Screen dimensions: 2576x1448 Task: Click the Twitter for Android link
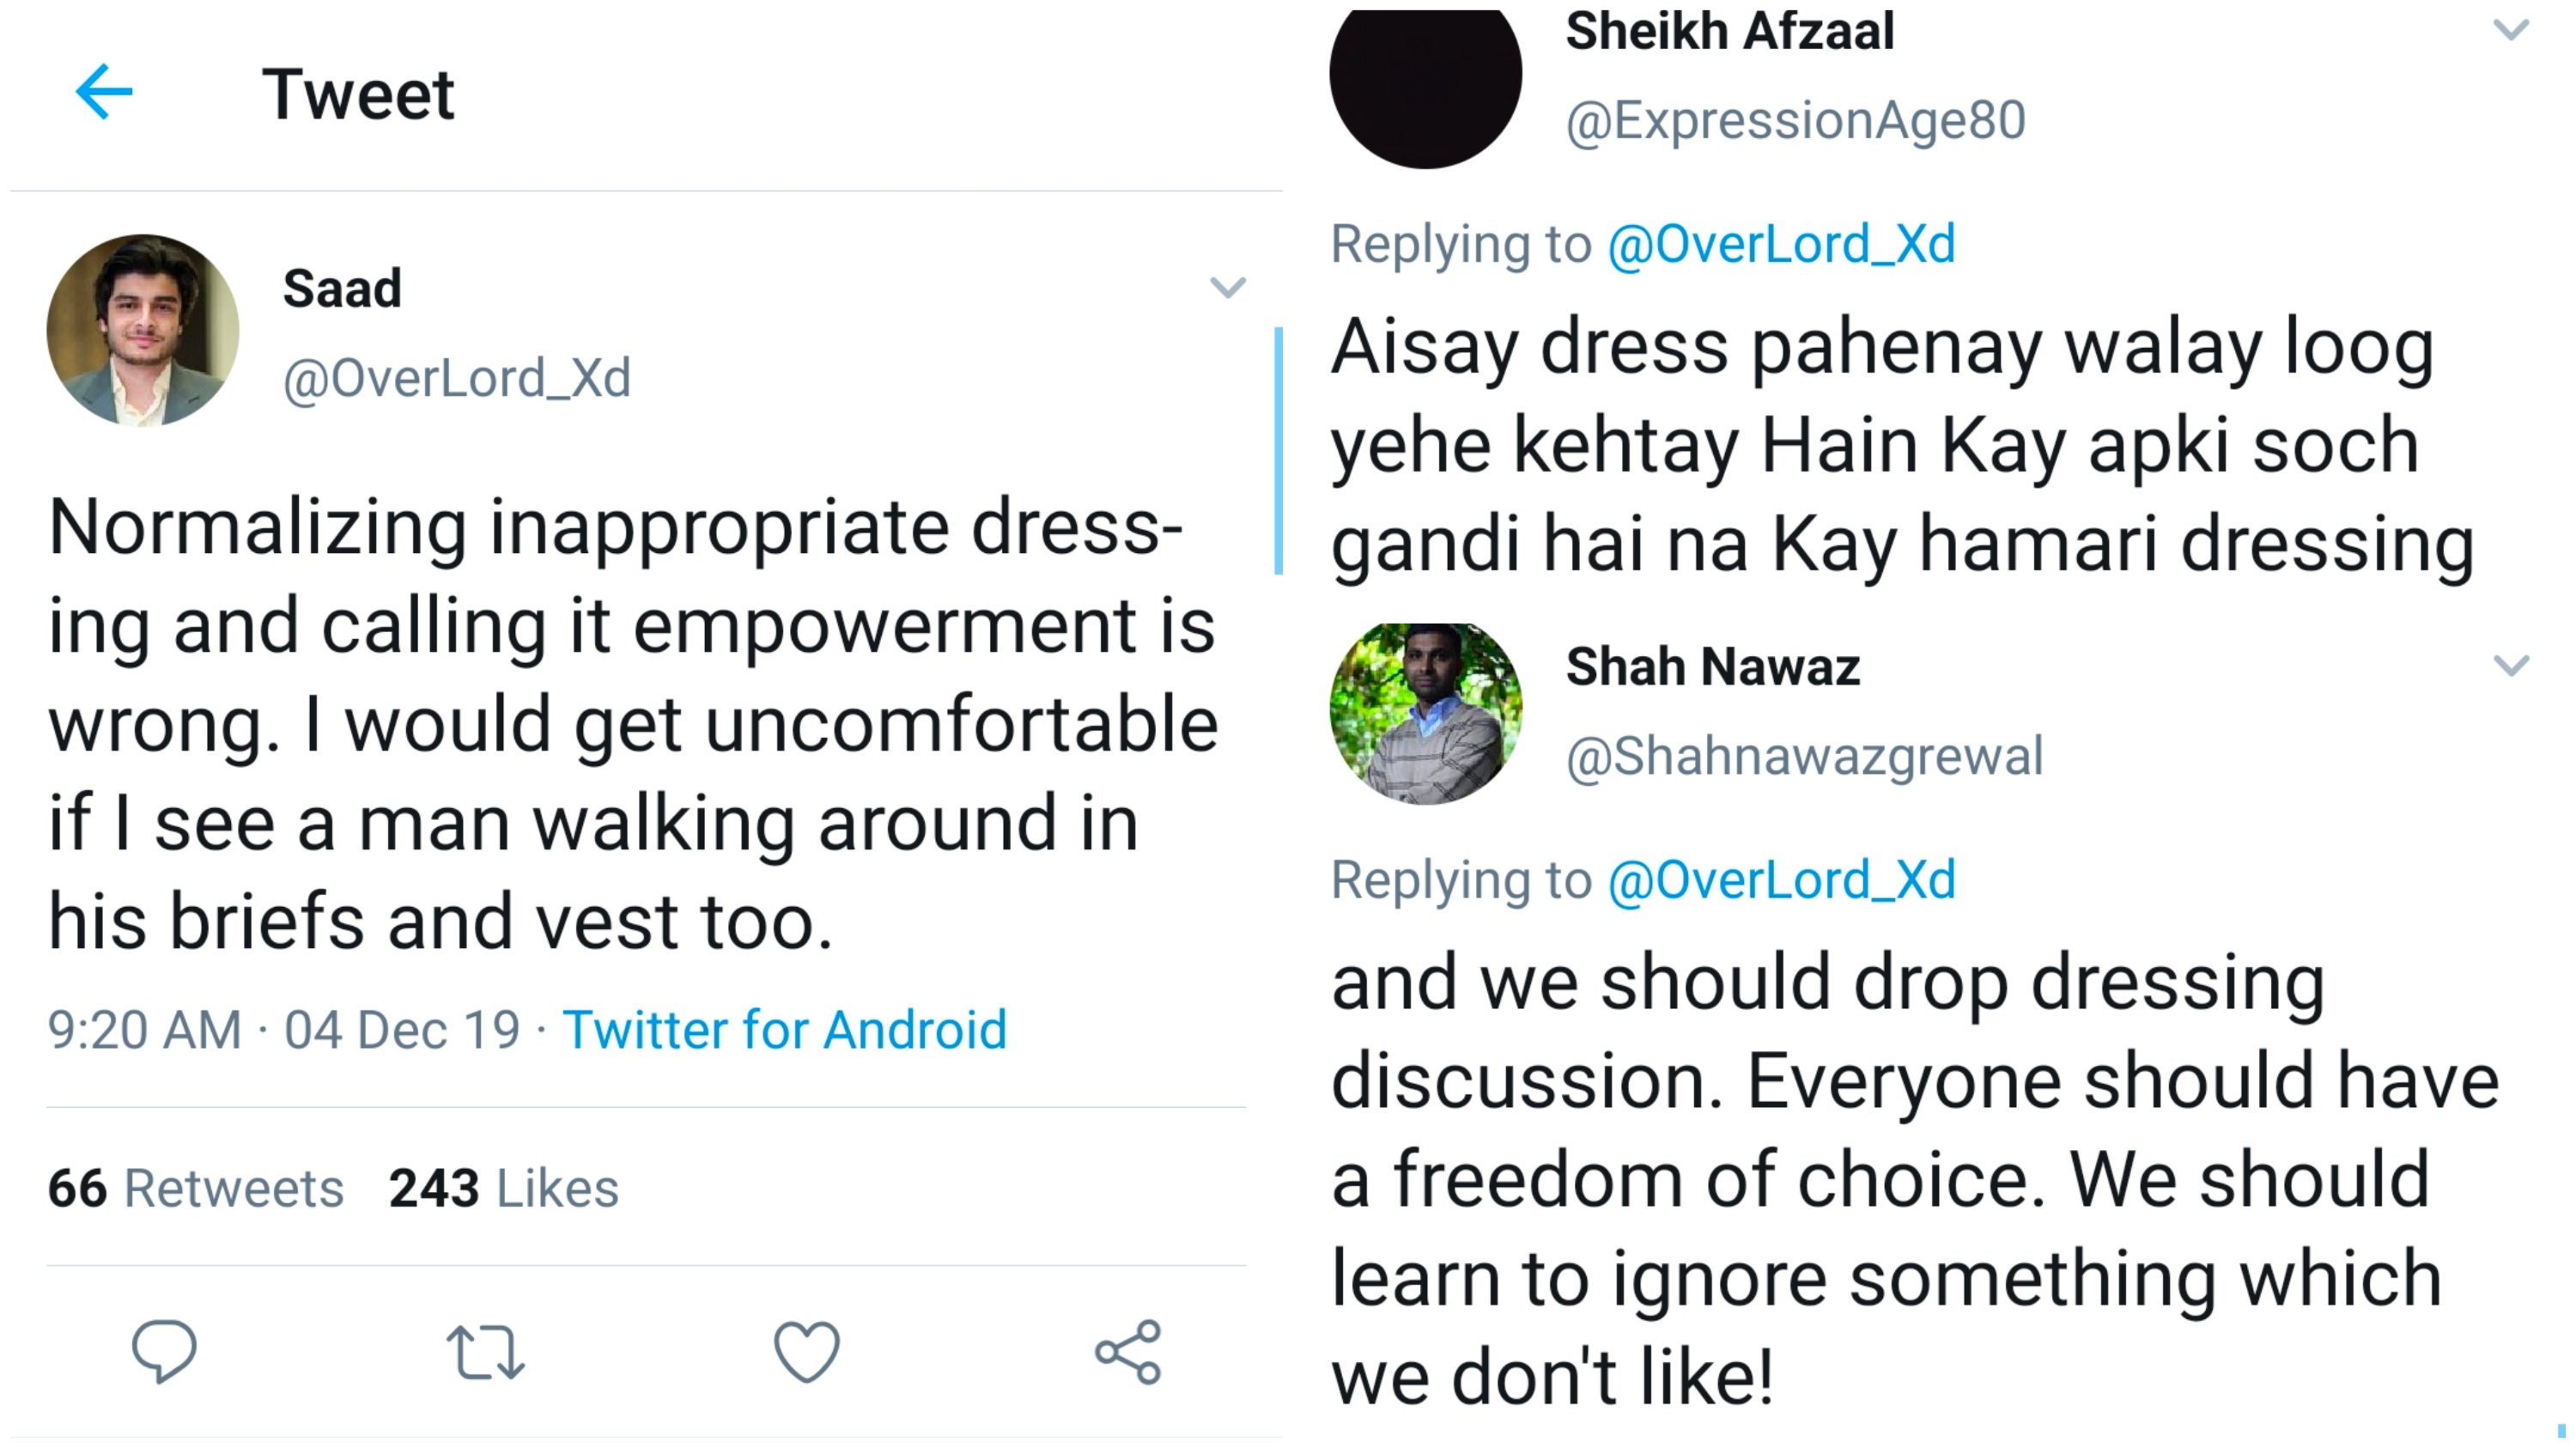[784, 1030]
